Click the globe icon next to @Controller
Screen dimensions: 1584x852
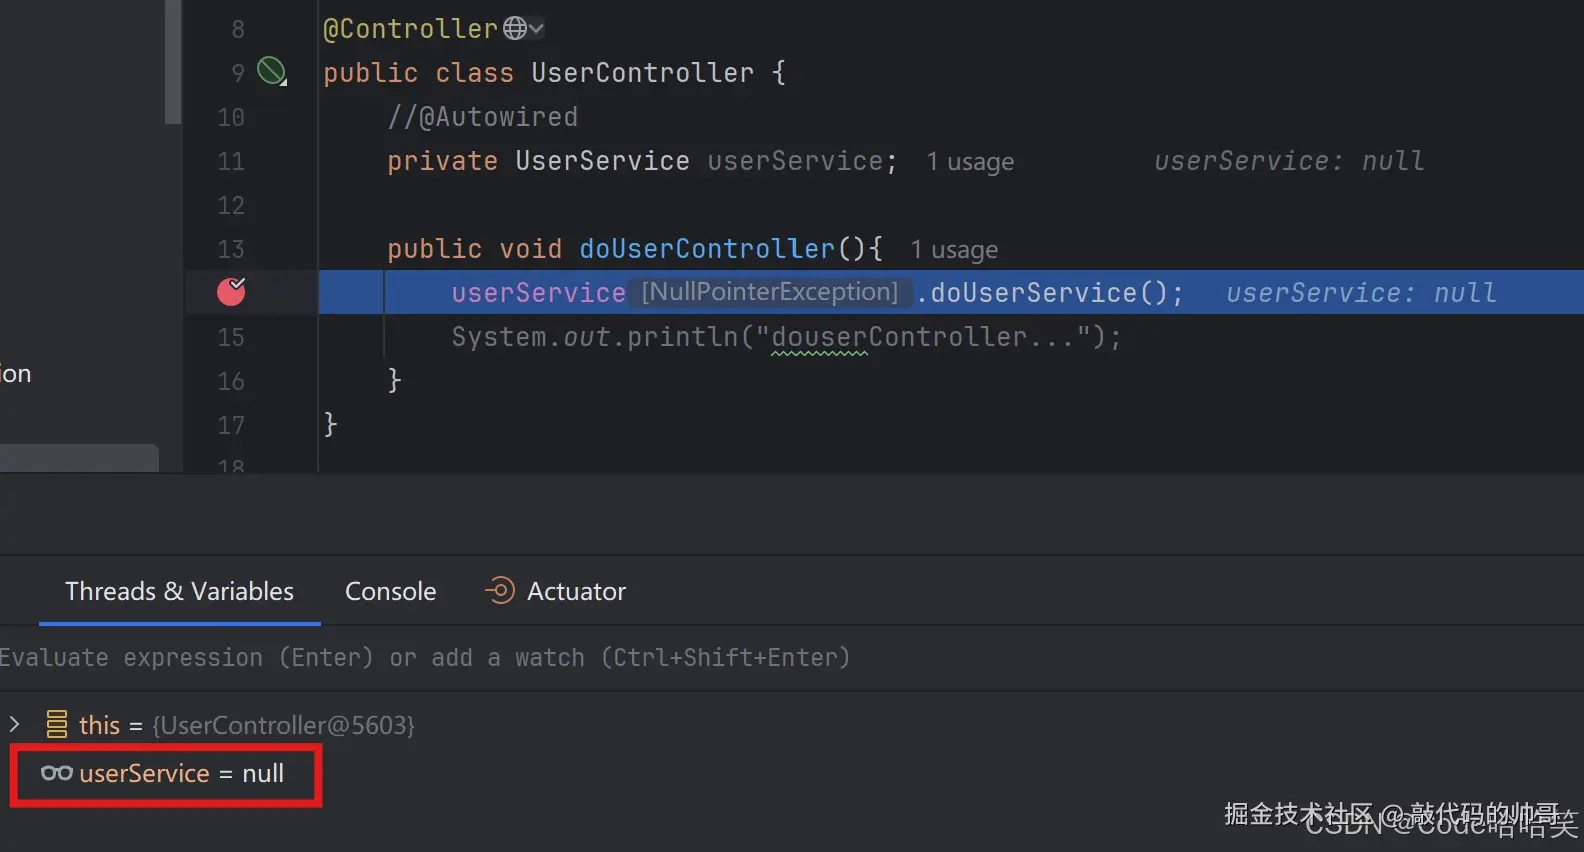coord(515,28)
